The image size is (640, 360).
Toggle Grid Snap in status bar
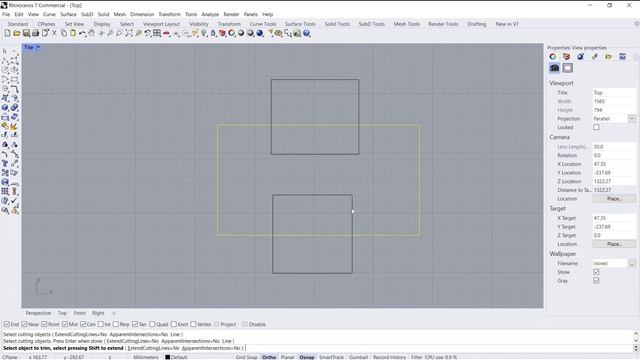point(247,357)
